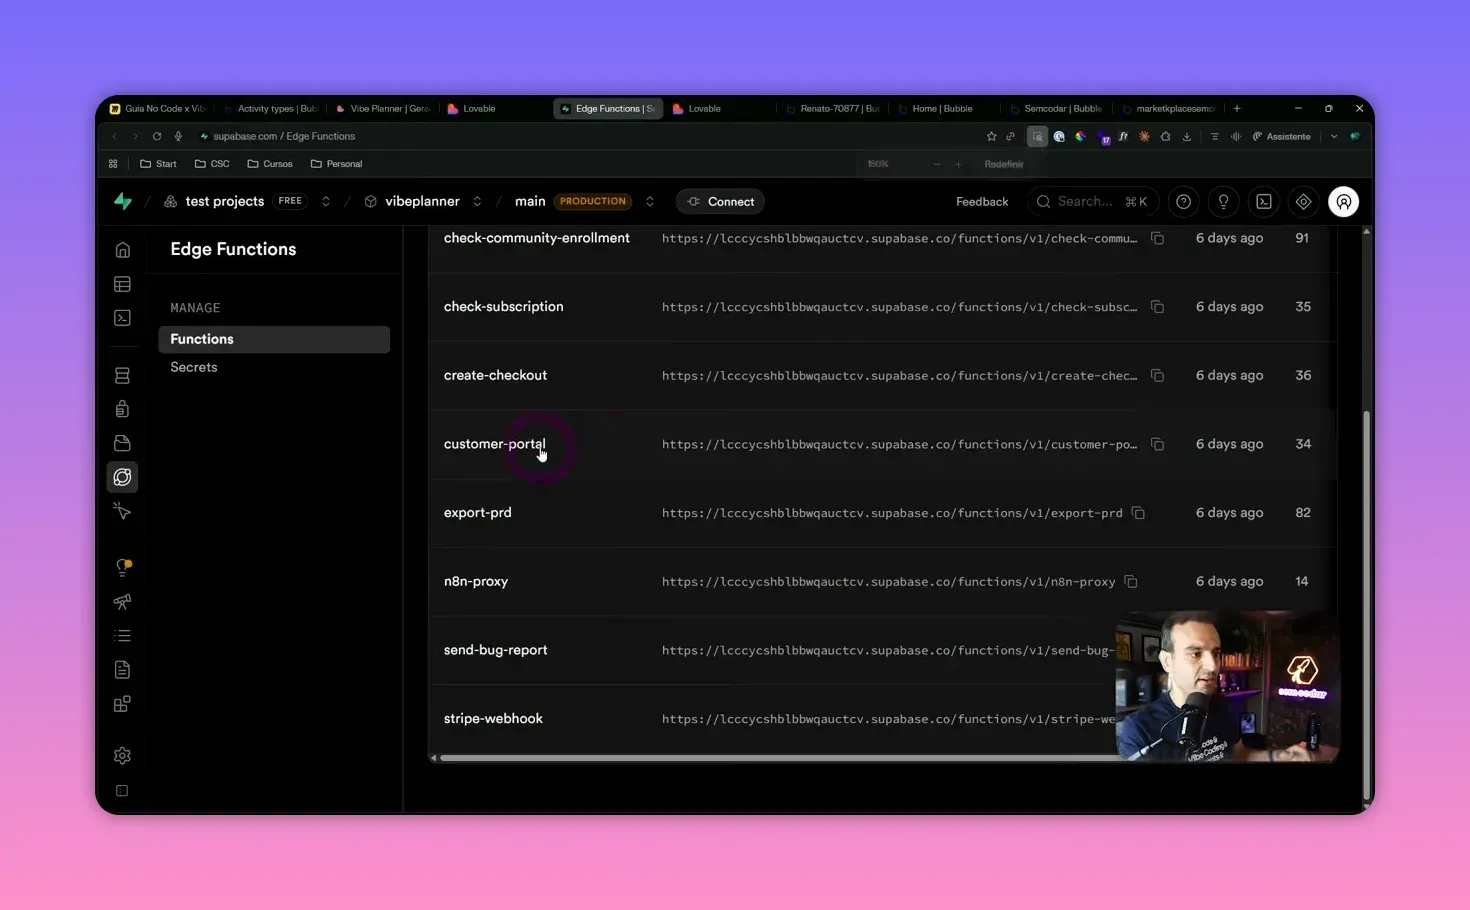
Task: Expand the test projects organization dropdown
Action: click(326, 201)
